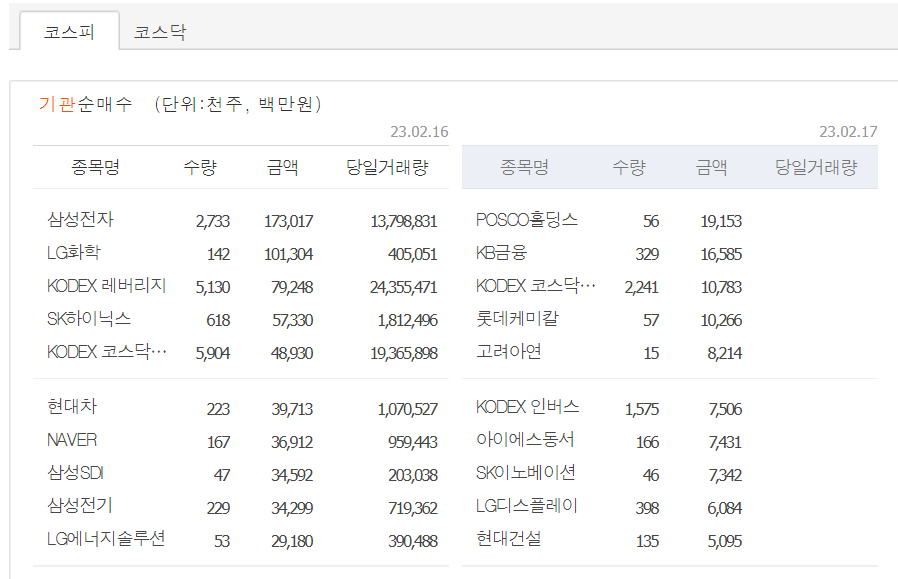Open the 고려아연 stock link
Screen dimensions: 898x579
(x=509, y=351)
